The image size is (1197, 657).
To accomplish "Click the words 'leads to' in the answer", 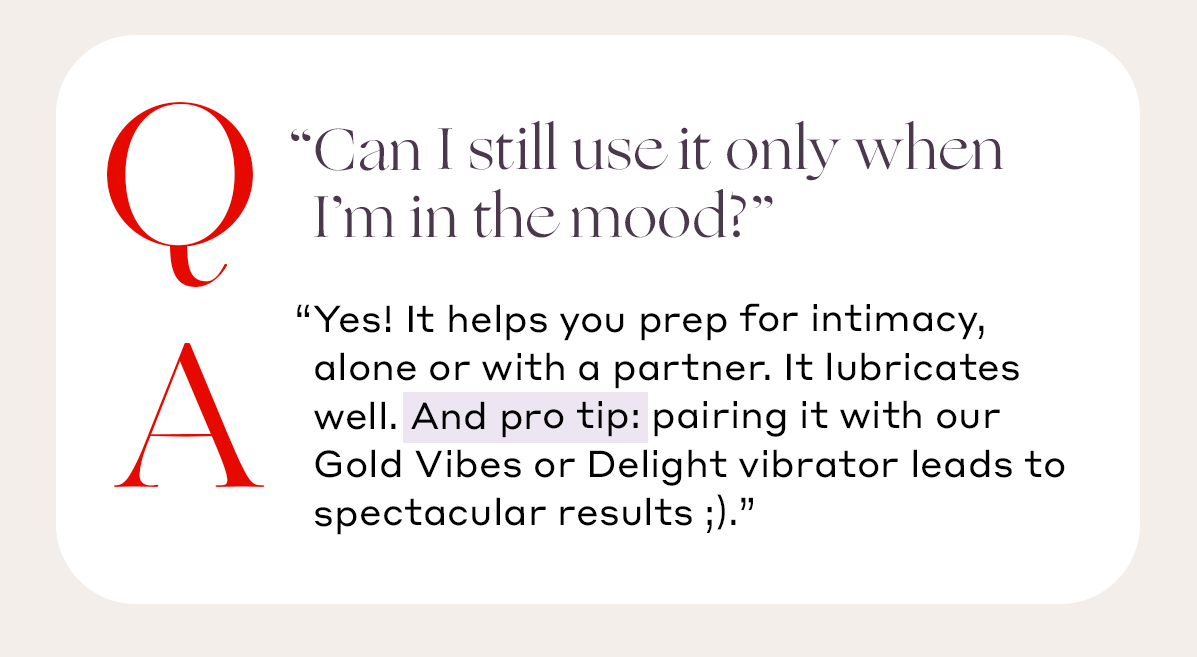I will click(989, 465).
